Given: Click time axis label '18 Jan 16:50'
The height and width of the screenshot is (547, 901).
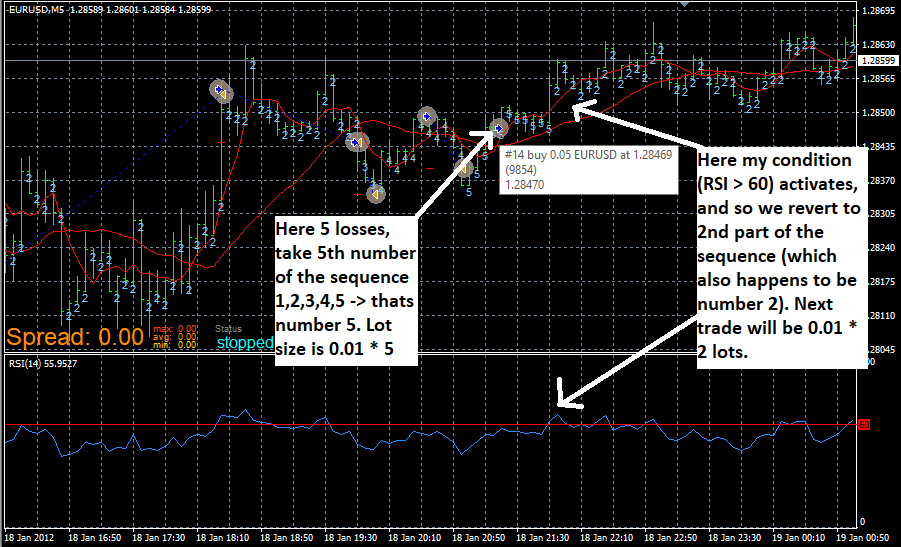Looking at the screenshot, I should point(95,538).
